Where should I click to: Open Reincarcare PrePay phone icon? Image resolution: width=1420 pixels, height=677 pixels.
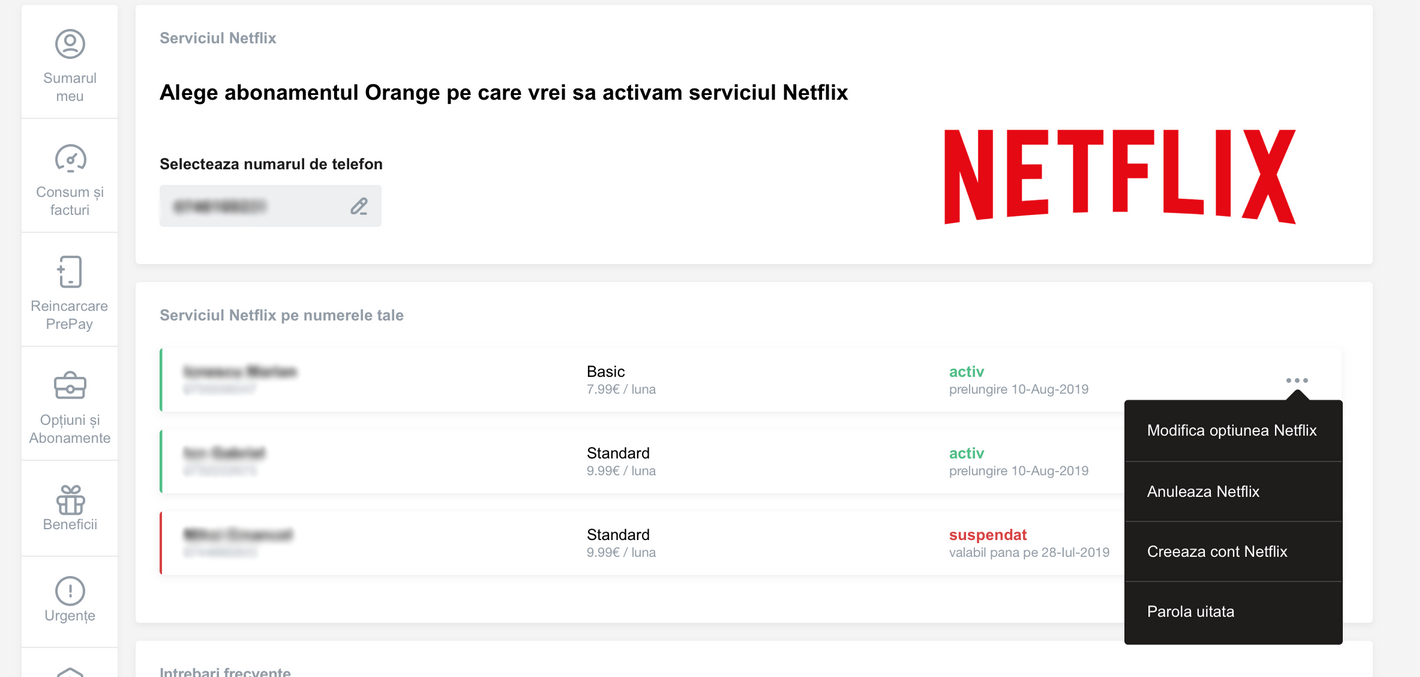click(x=70, y=272)
